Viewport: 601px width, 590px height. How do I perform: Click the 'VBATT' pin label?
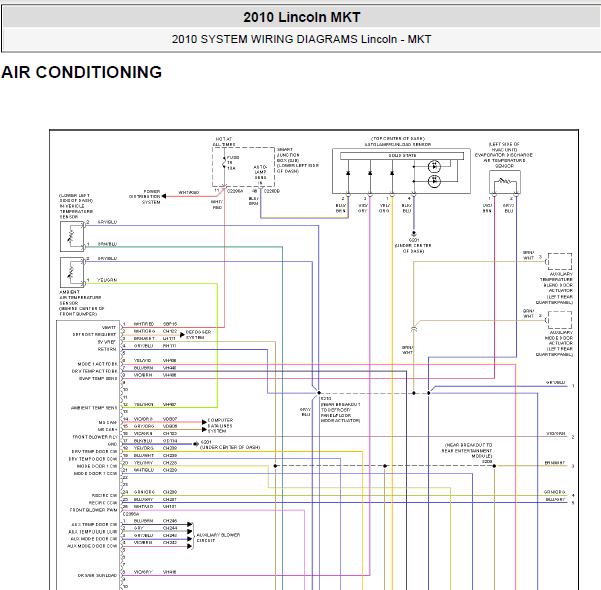pyautogui.click(x=109, y=327)
